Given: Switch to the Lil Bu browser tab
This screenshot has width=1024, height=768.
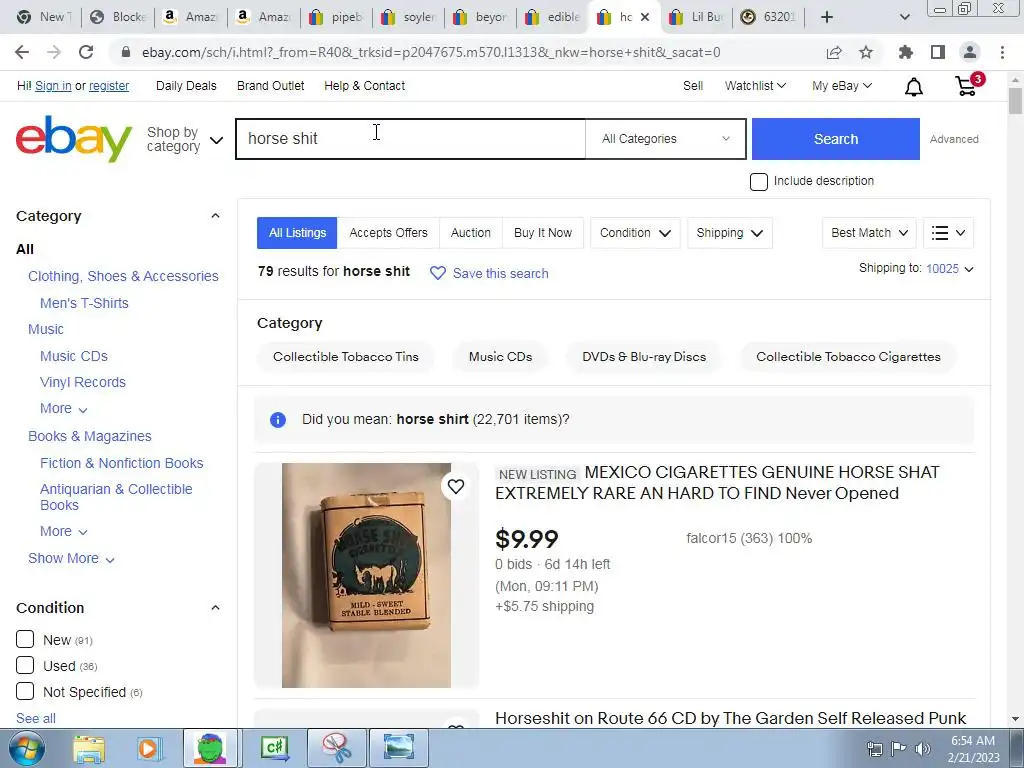Looking at the screenshot, I should pos(696,17).
